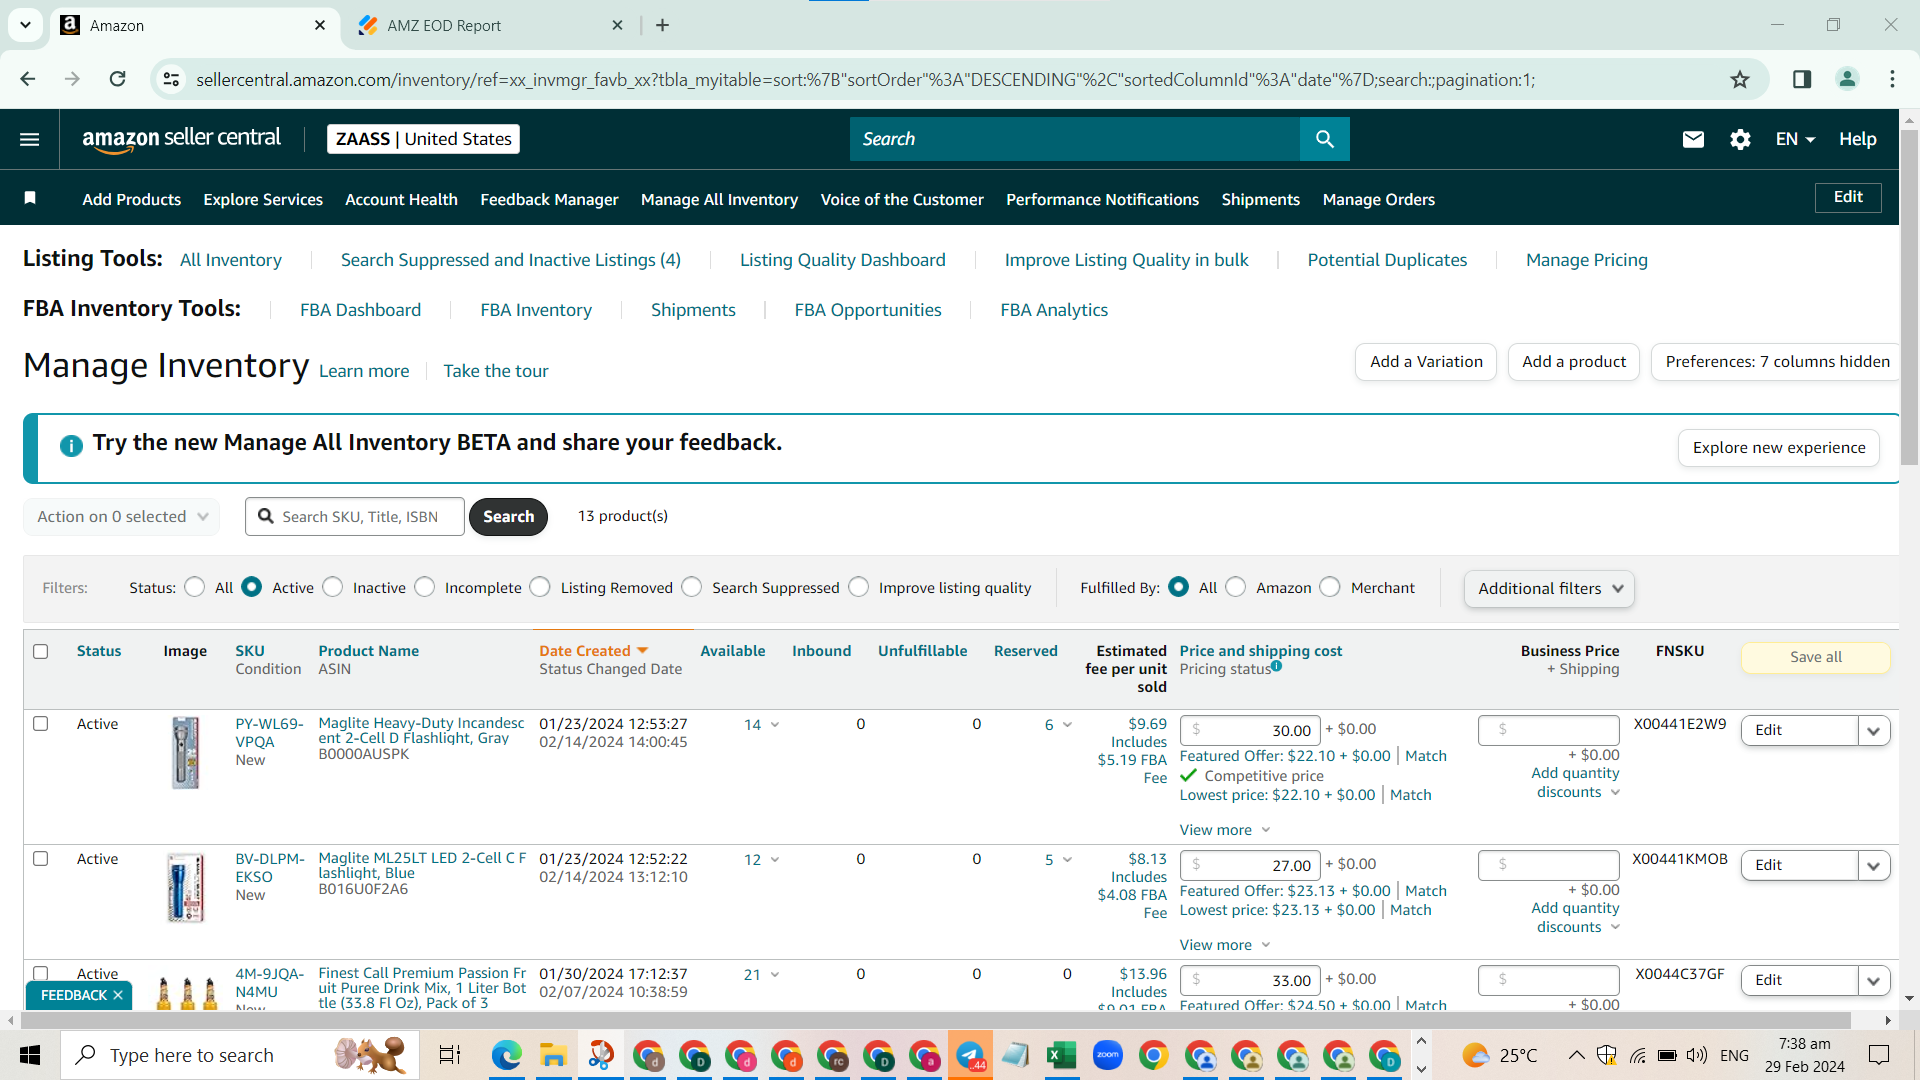Click the Amazon Seller Central logo

click(181, 139)
